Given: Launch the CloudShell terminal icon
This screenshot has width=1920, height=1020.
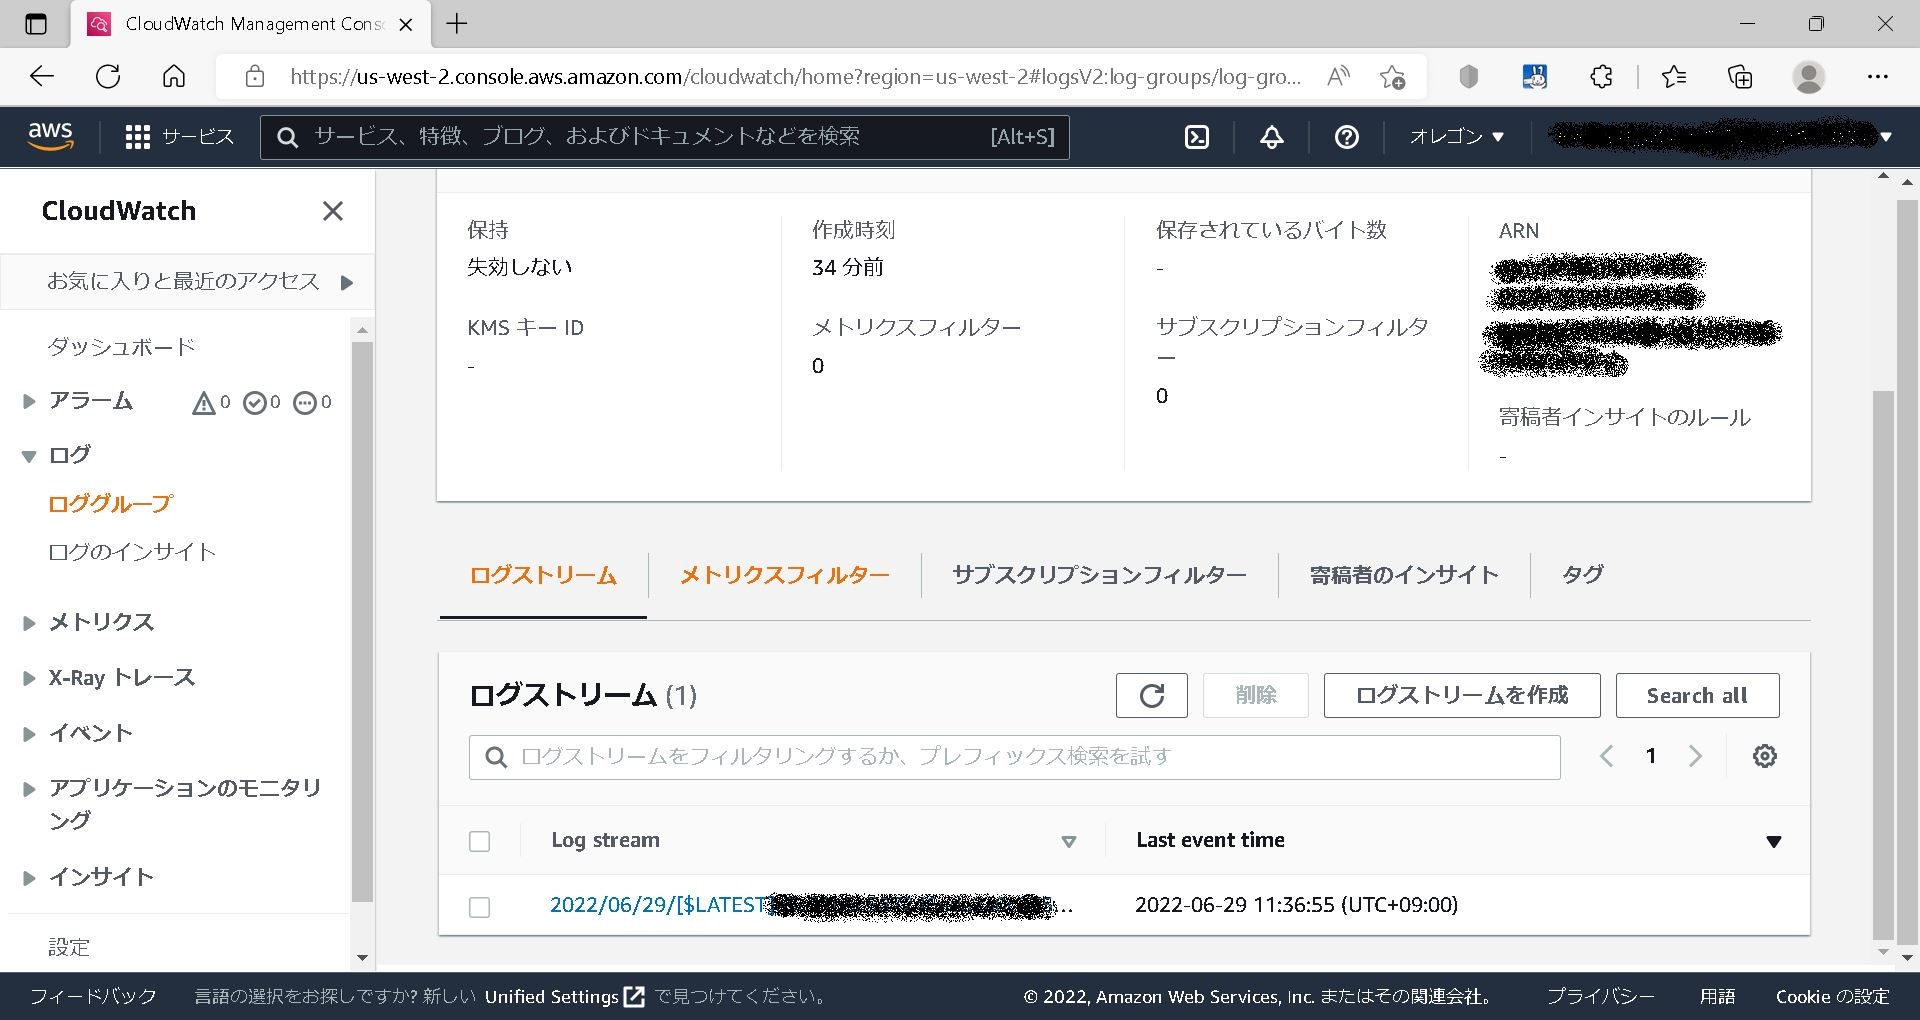Looking at the screenshot, I should pos(1196,137).
